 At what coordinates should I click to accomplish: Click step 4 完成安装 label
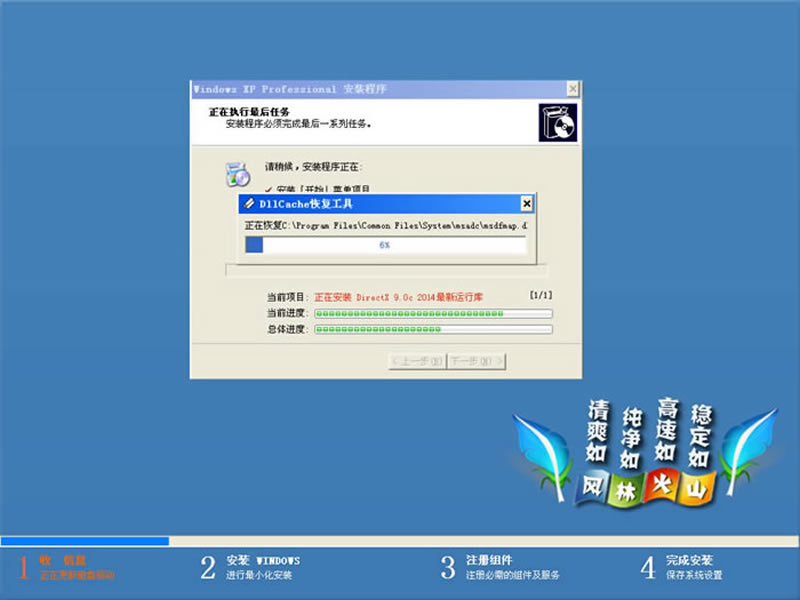(689, 560)
